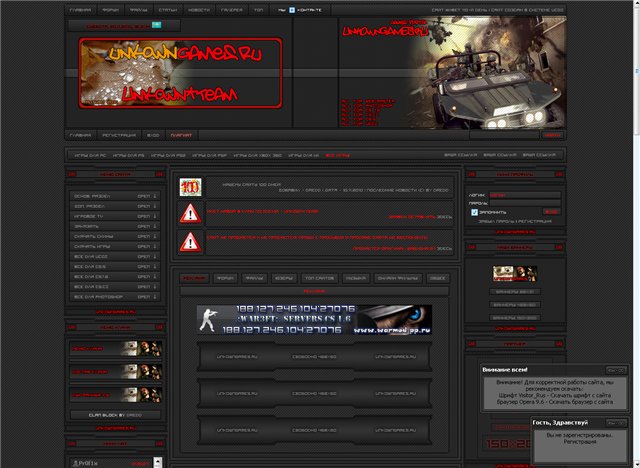Open ФАЙЛЫ in the top navigation bar
The width and height of the screenshot is (640, 468).
tap(138, 10)
